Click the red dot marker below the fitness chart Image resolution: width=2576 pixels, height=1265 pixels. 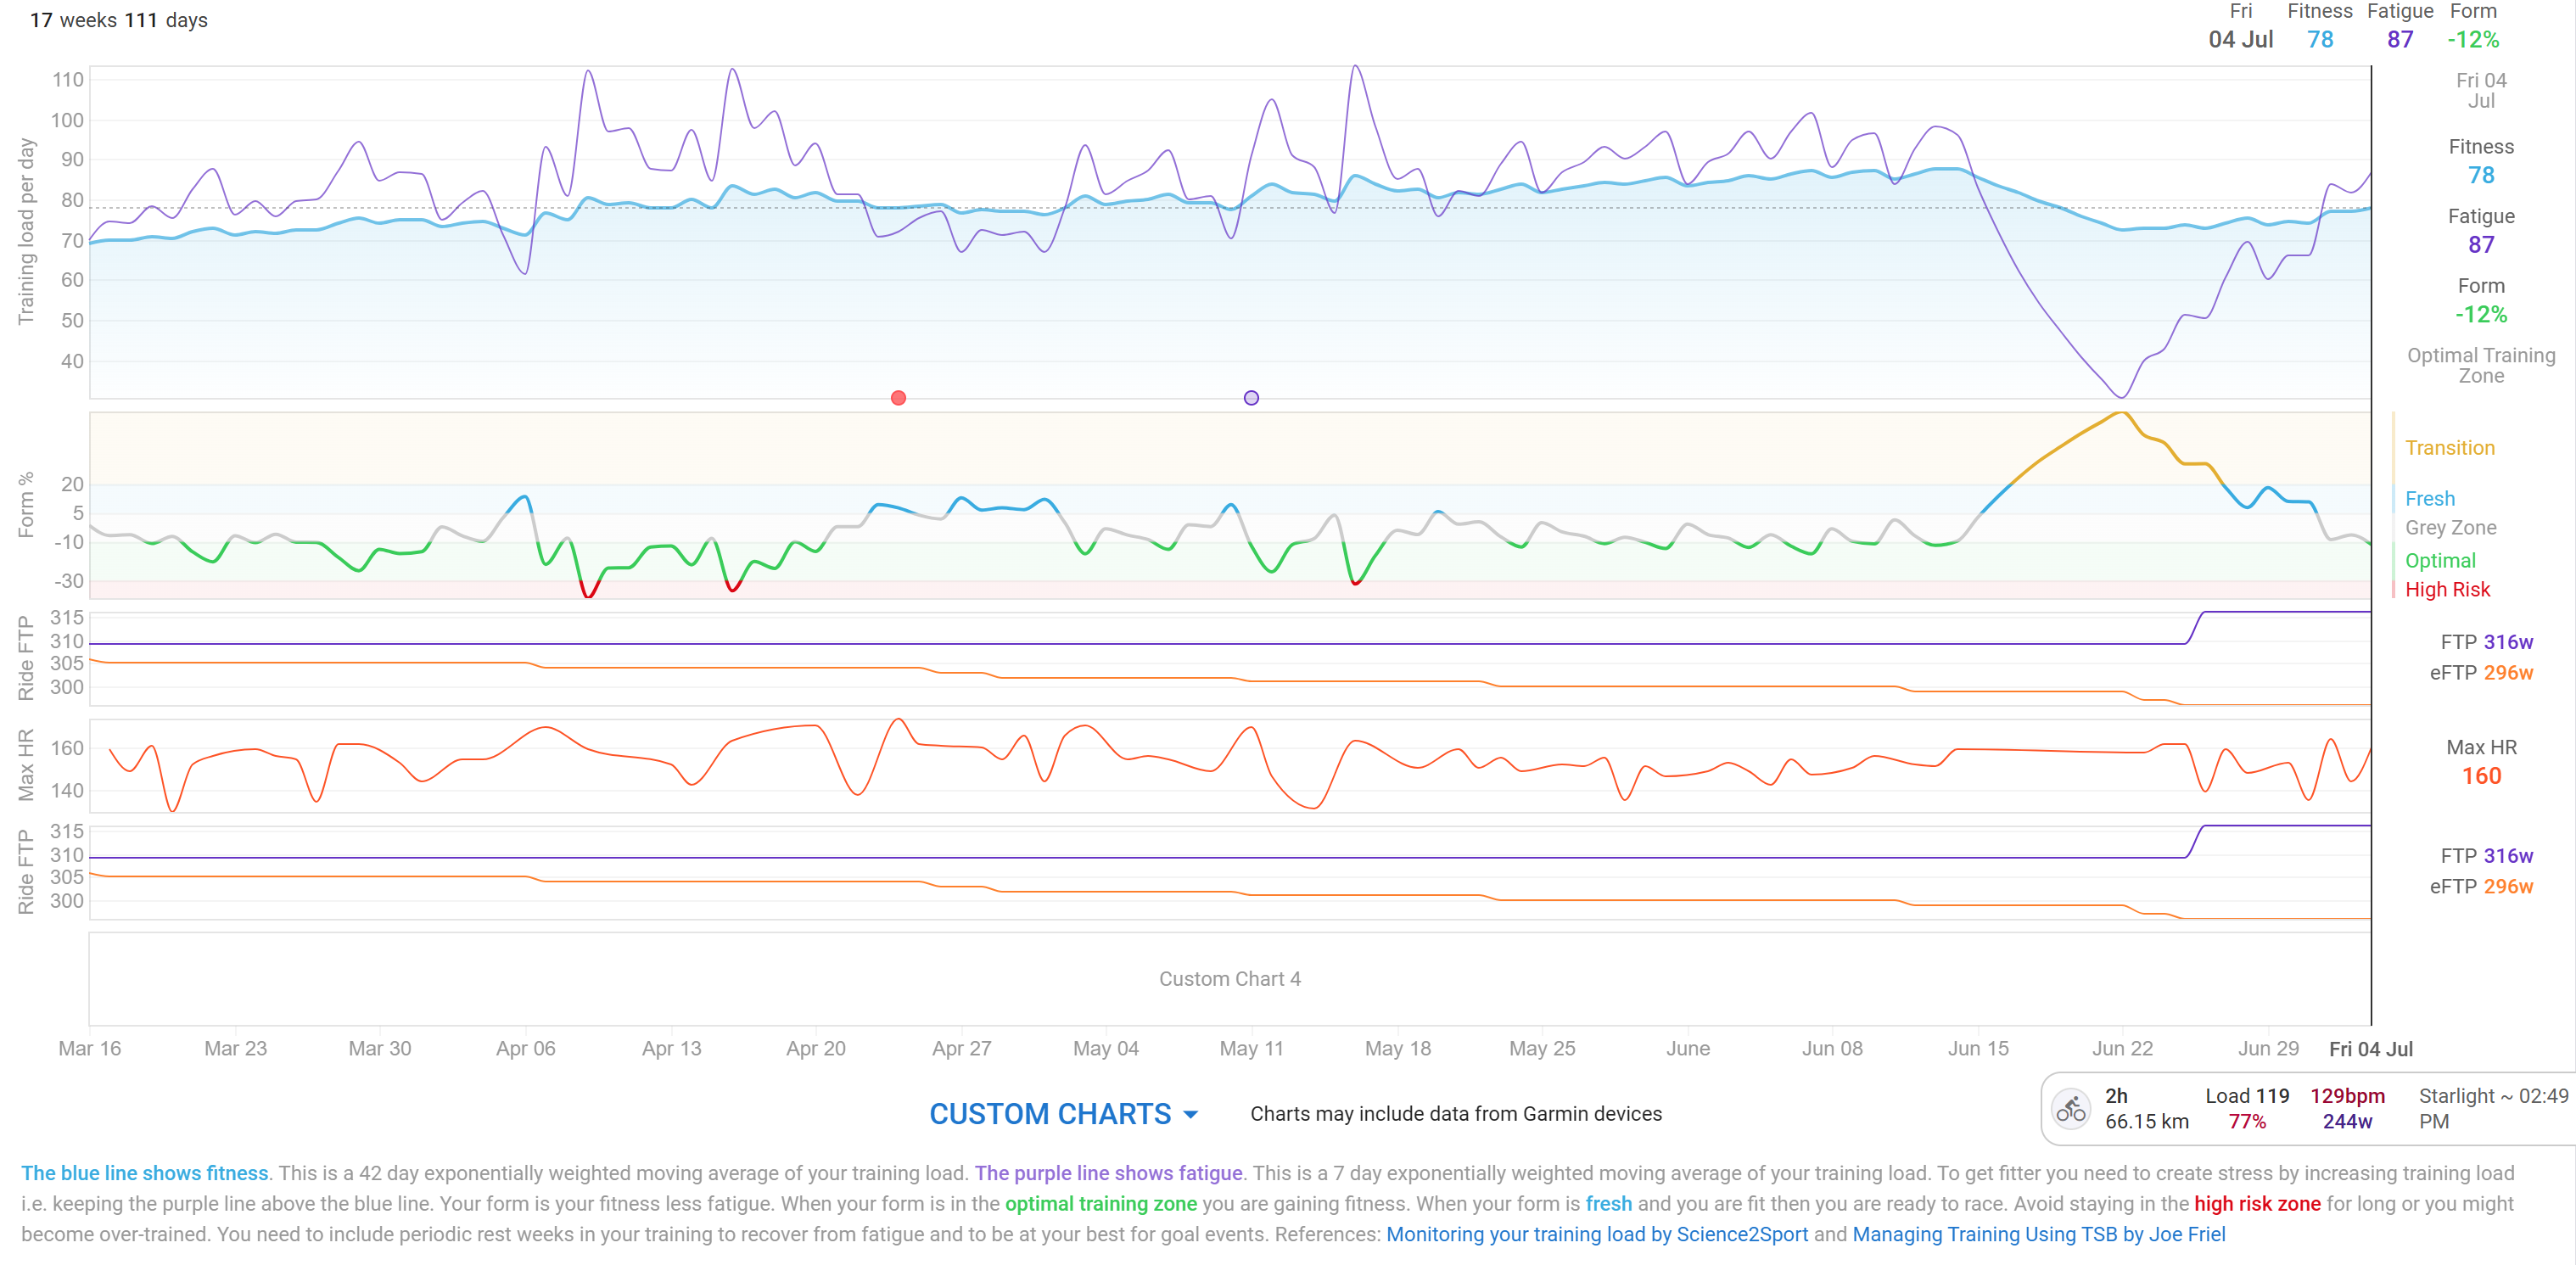(898, 398)
